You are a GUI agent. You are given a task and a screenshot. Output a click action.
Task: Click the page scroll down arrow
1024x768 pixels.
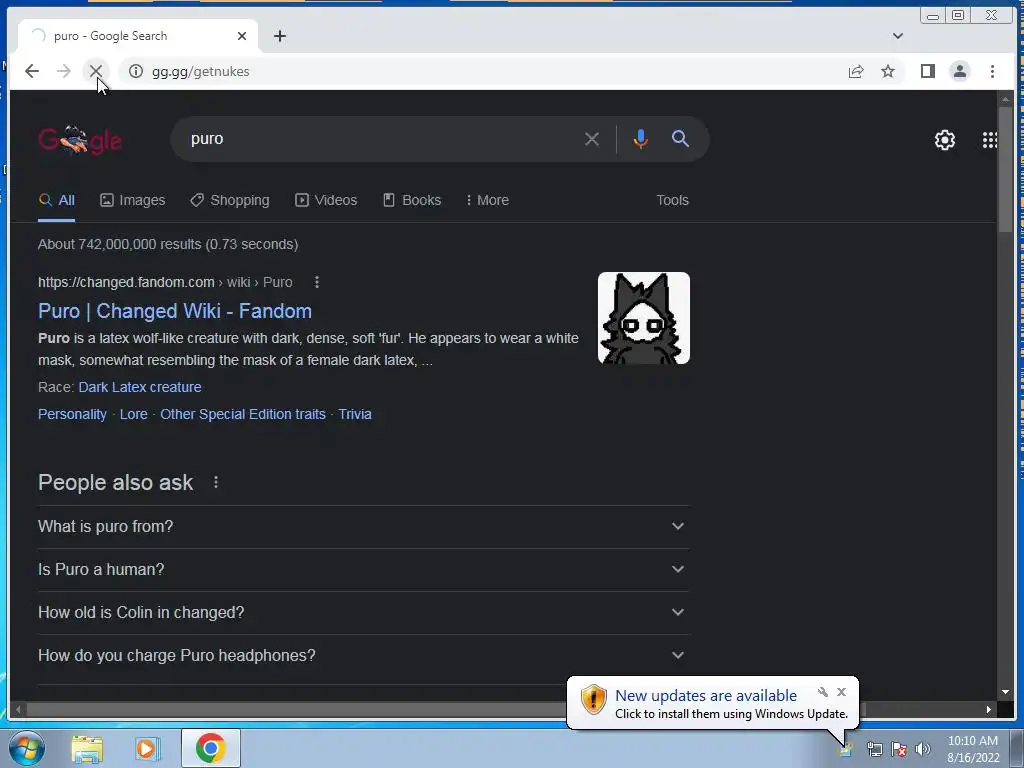pyautogui.click(x=1005, y=692)
